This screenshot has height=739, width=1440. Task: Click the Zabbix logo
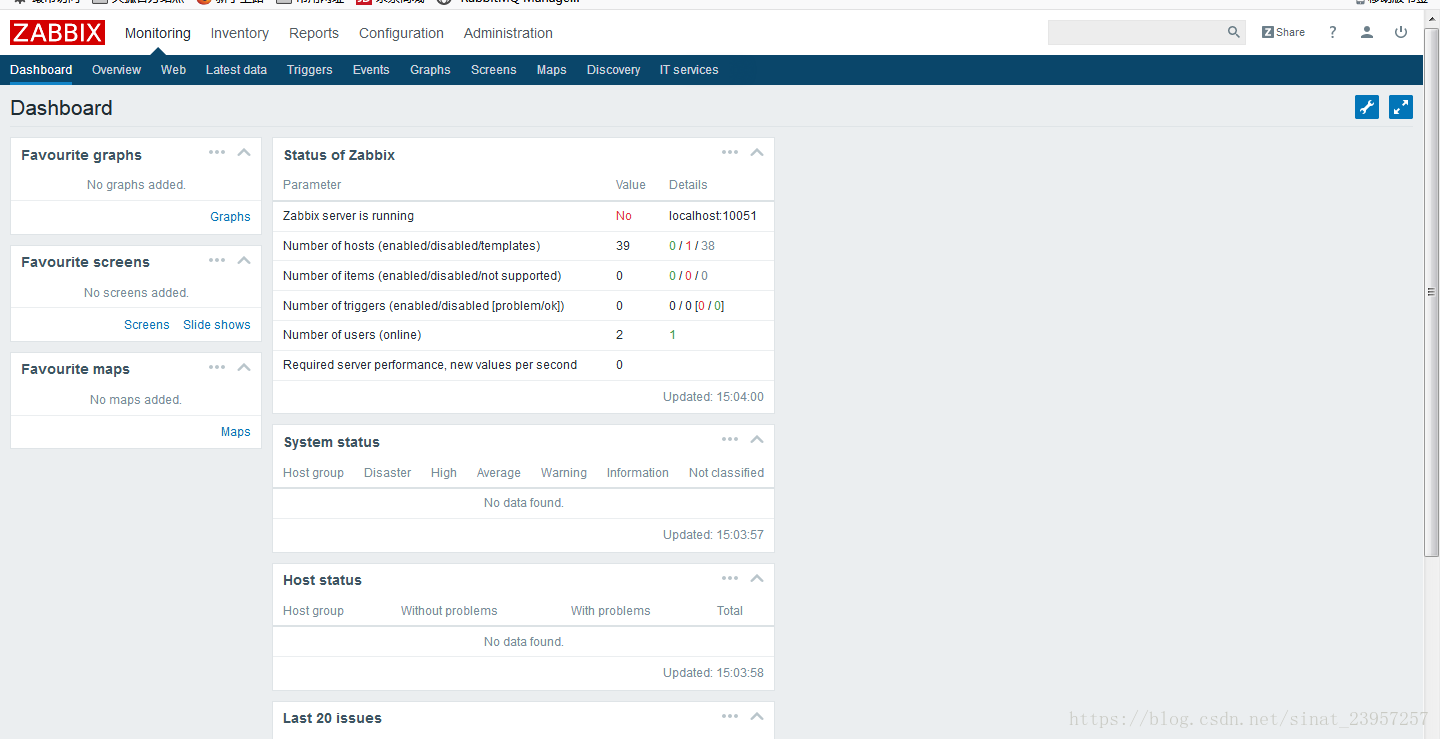tap(57, 33)
